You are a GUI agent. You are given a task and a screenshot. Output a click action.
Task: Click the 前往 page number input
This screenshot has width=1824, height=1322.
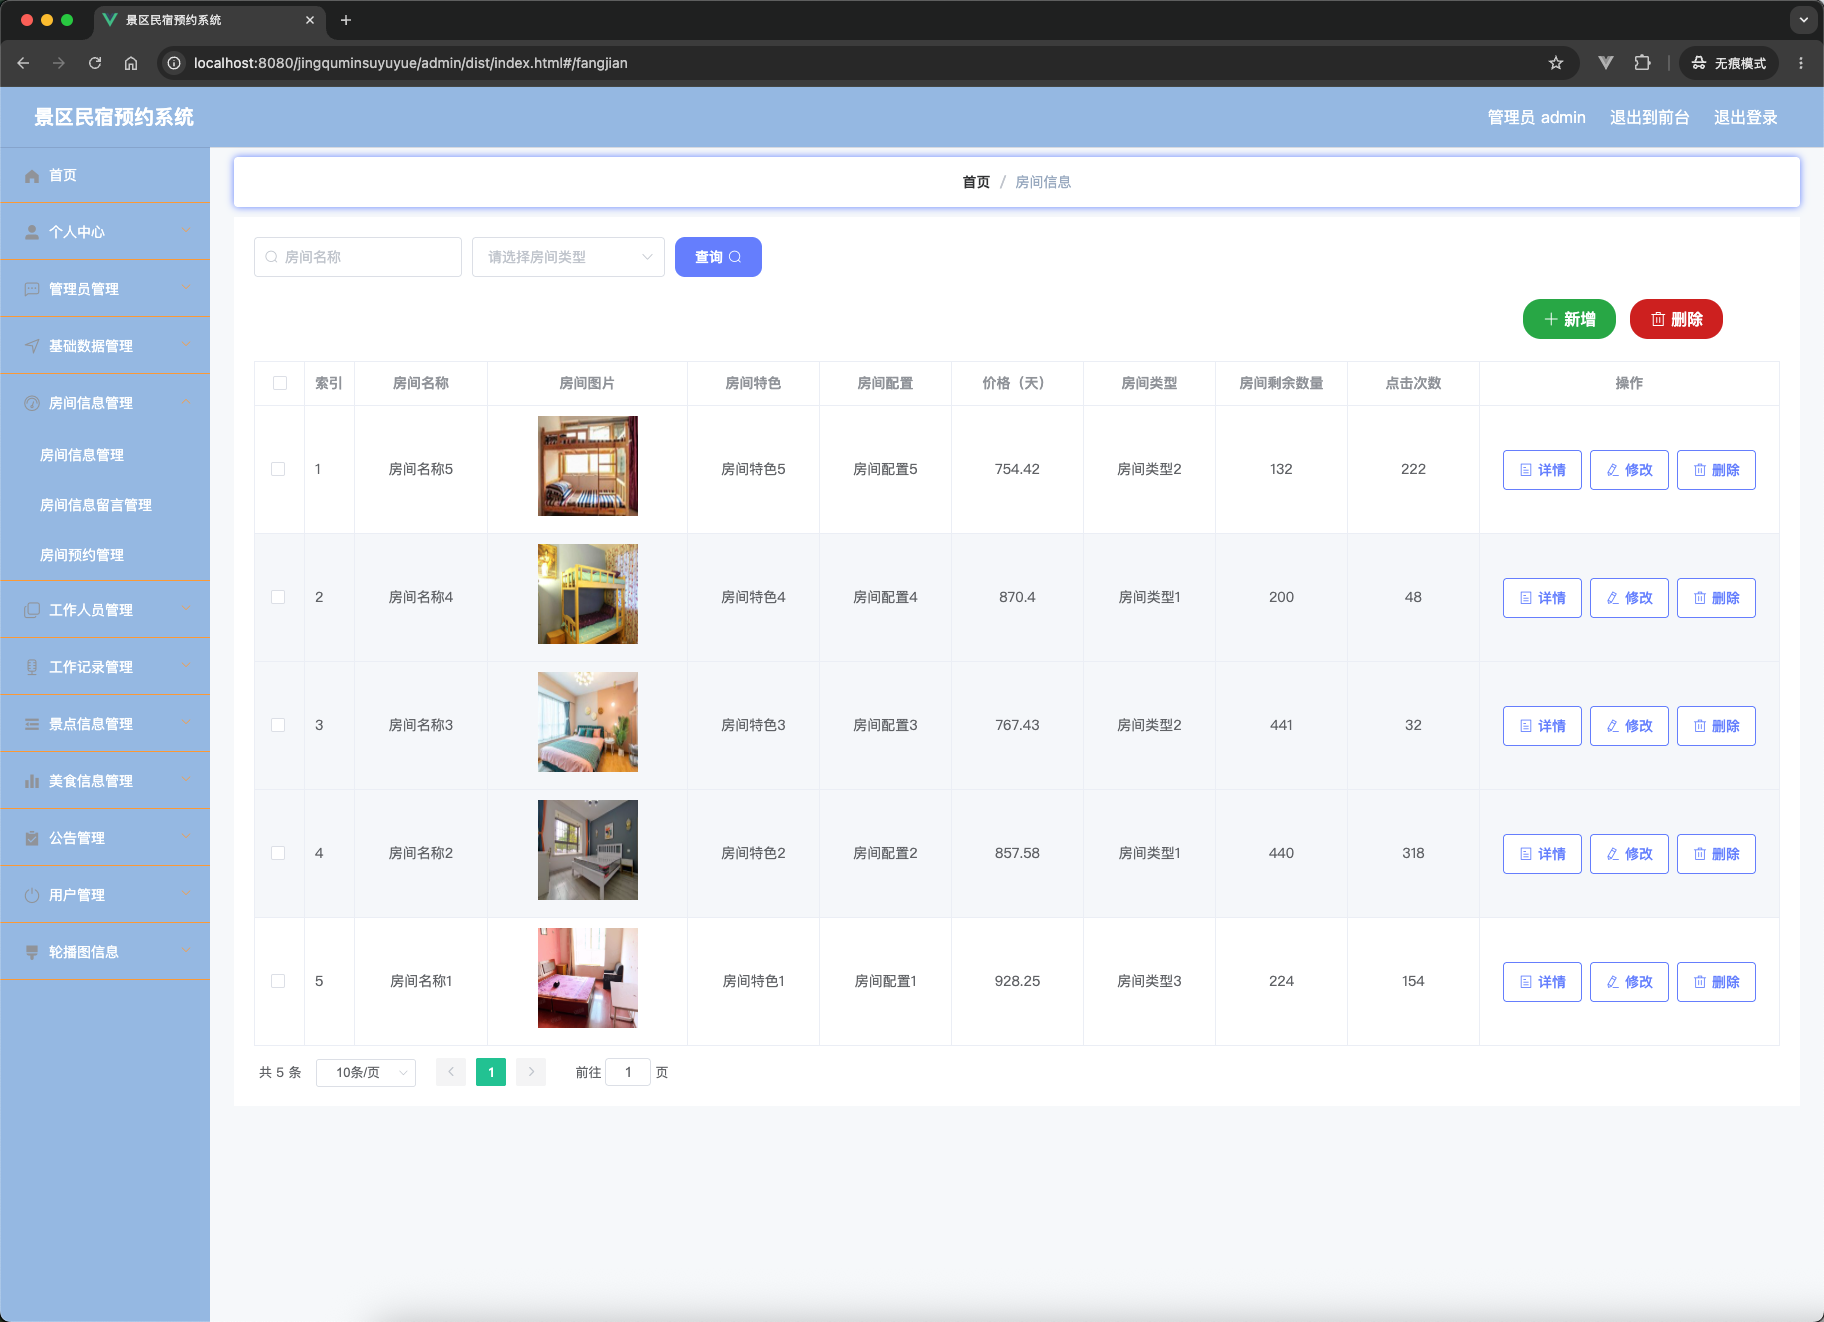[628, 1072]
